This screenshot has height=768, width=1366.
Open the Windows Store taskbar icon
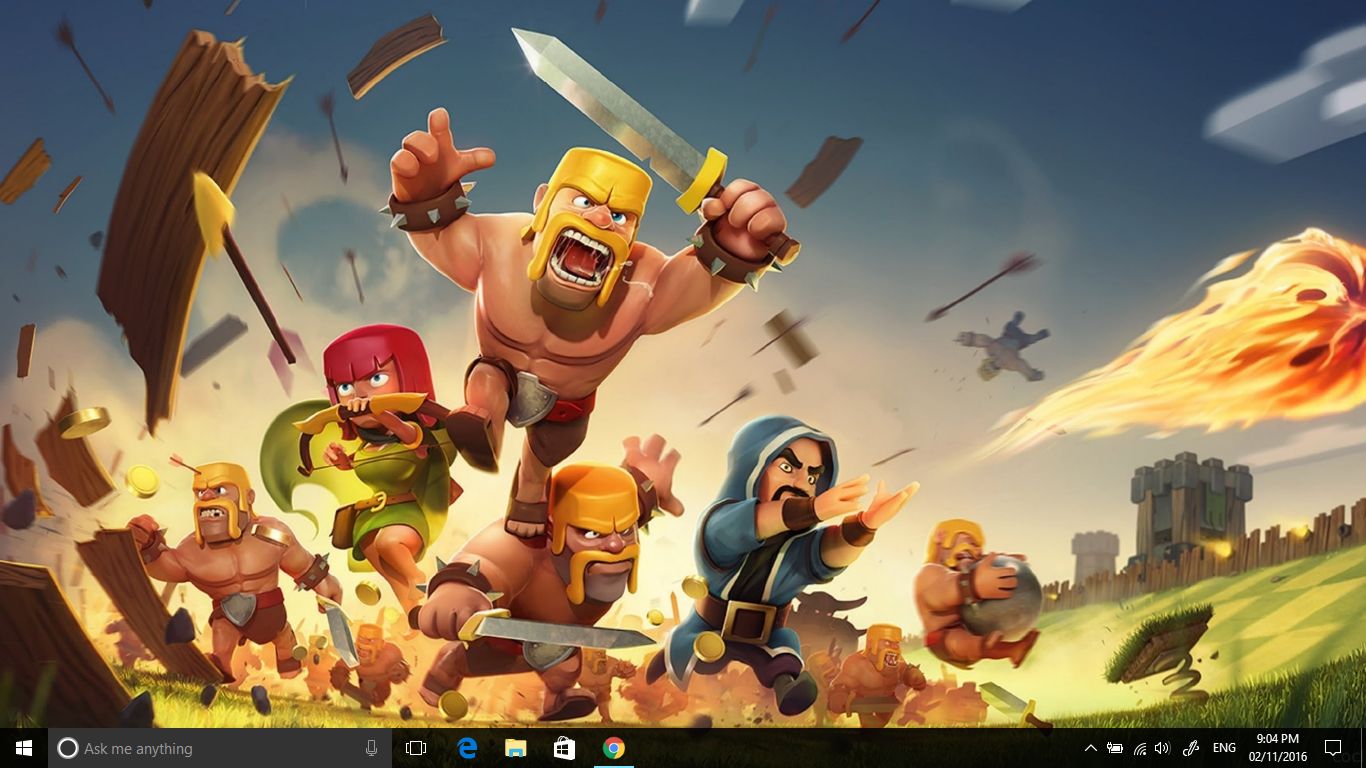[565, 748]
